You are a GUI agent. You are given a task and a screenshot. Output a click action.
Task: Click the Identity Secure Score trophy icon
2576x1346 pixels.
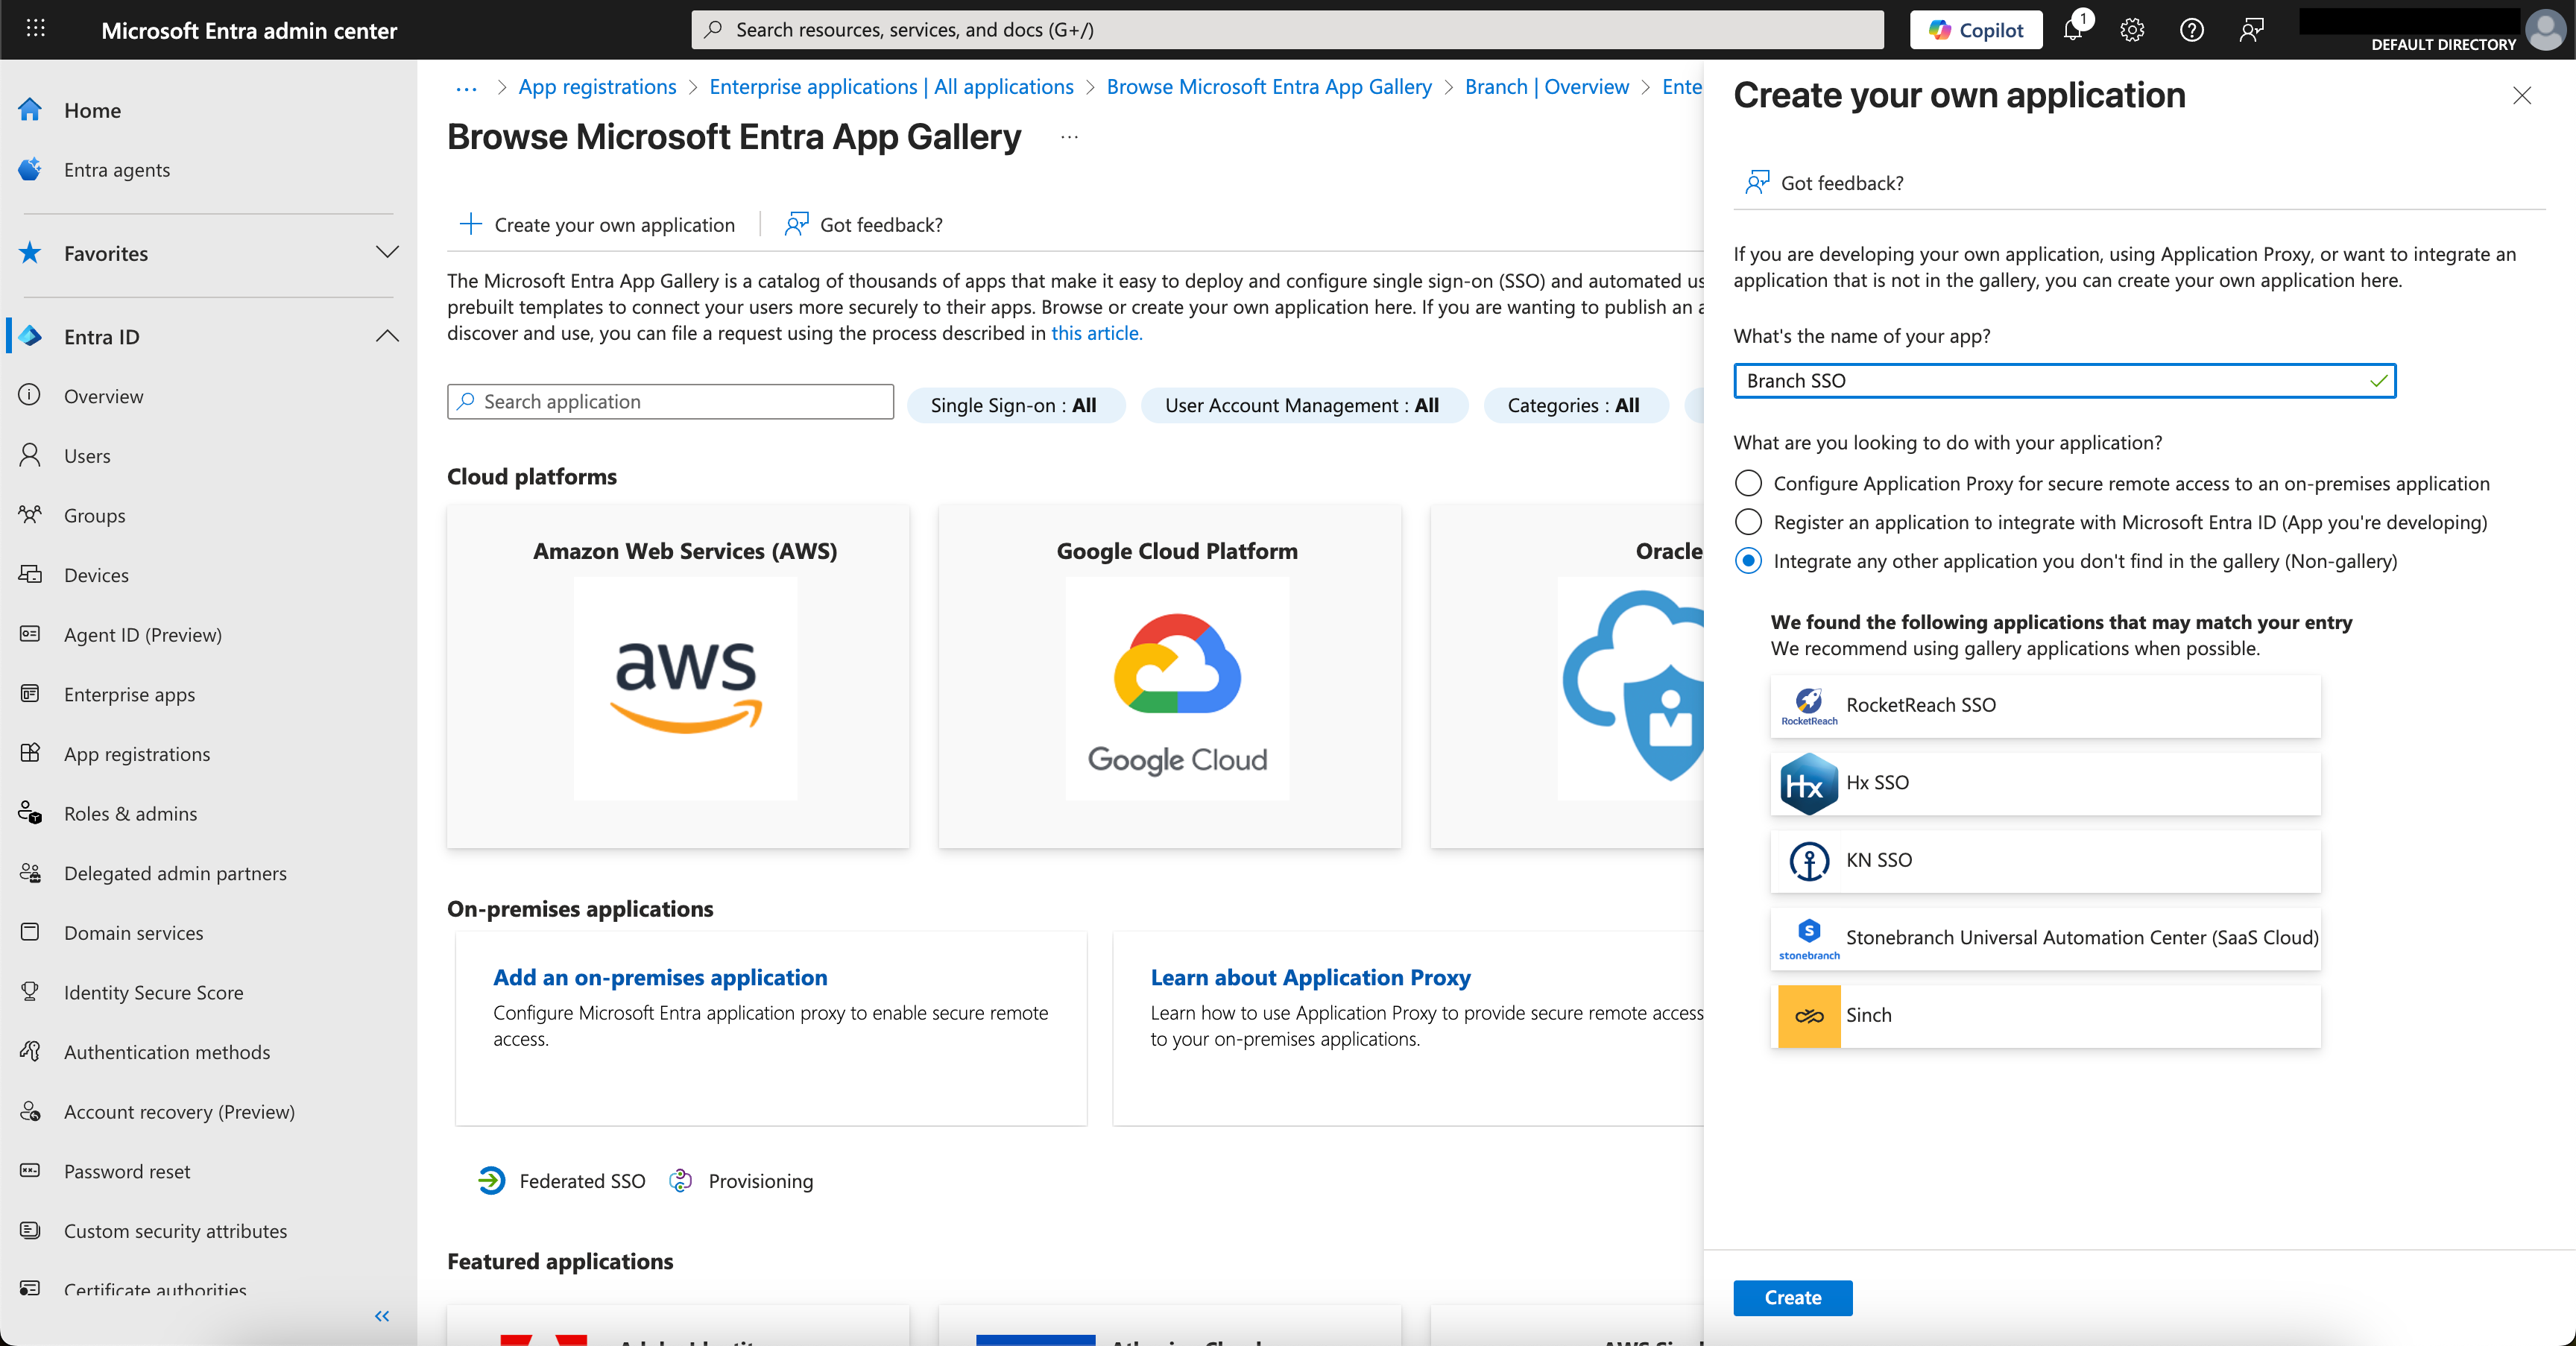click(30, 991)
